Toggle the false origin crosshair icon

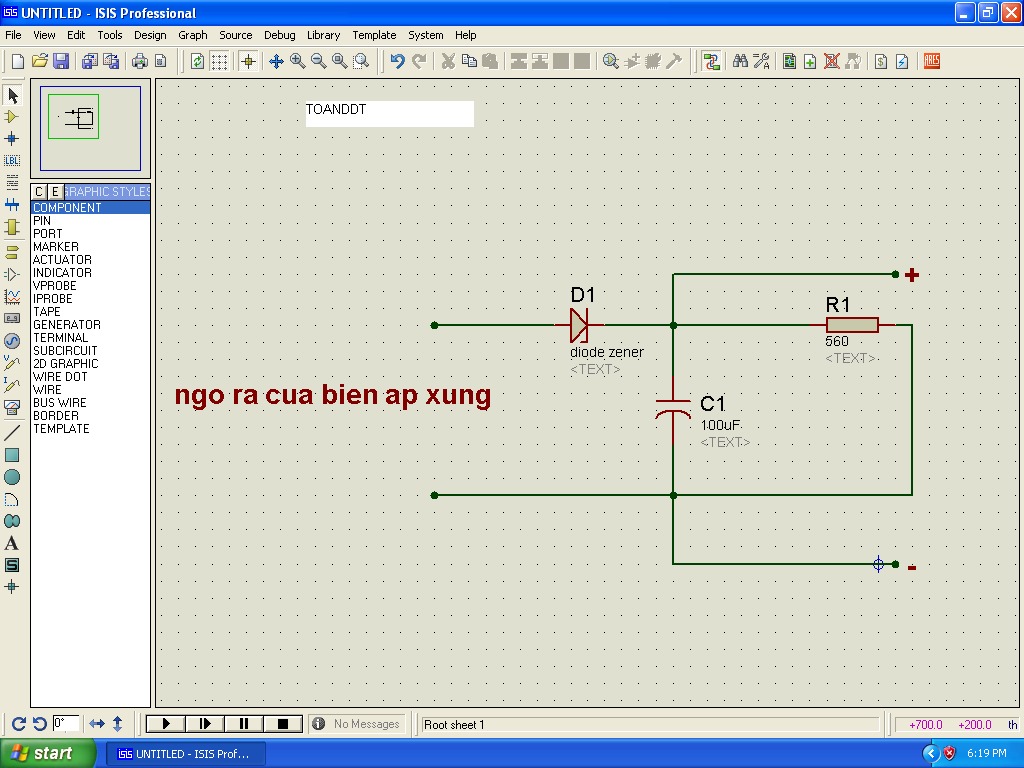(249, 62)
